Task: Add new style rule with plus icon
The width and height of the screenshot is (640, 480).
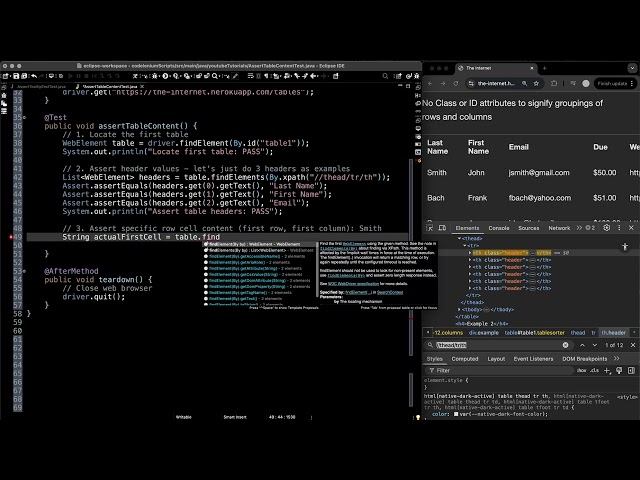Action: (x=607, y=370)
